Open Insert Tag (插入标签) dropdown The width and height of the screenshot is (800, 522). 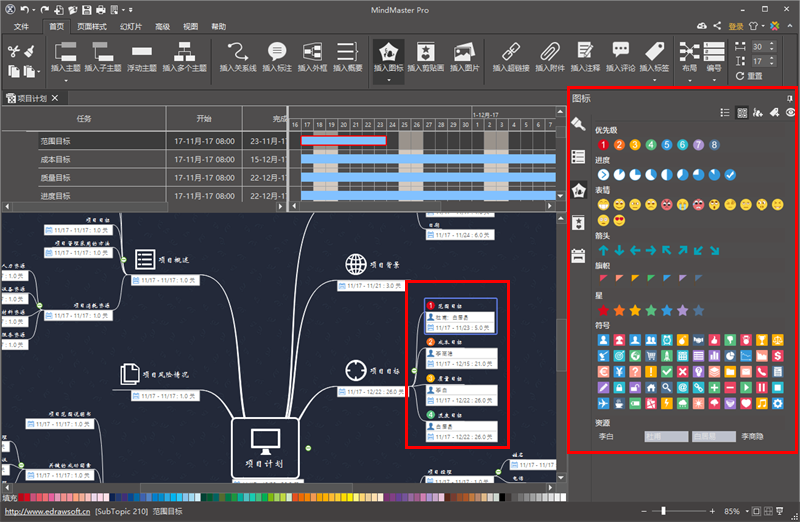(x=654, y=80)
